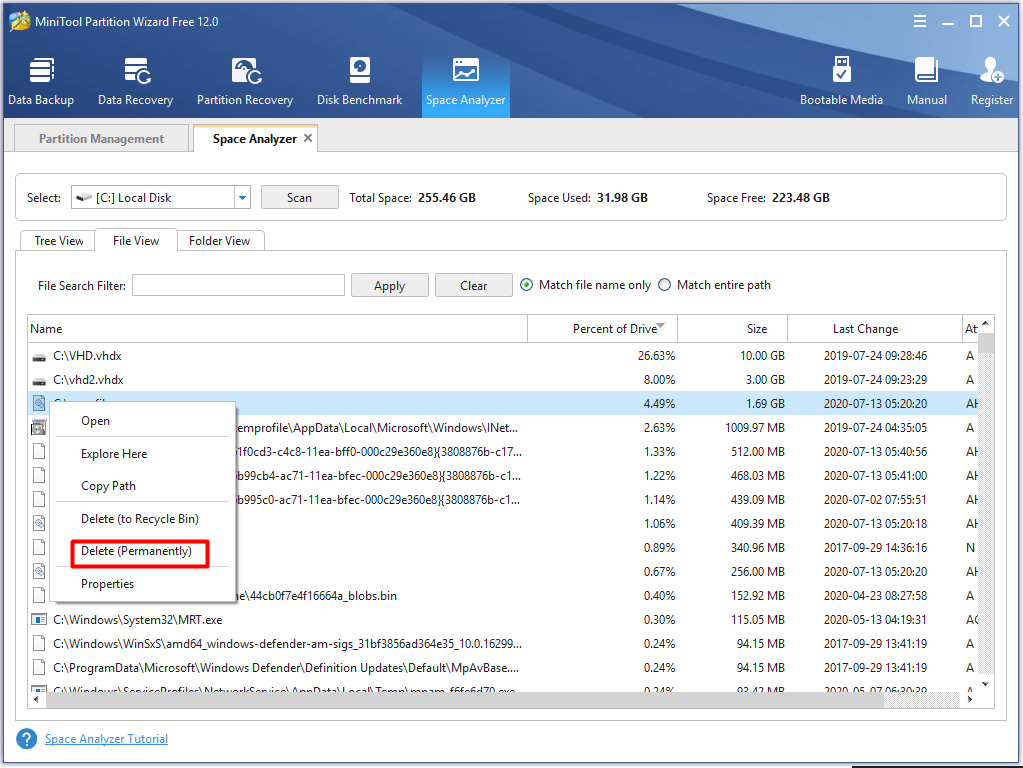Image resolution: width=1023 pixels, height=768 pixels.
Task: Select the Space Analyzer toolbar icon
Action: coord(466,82)
